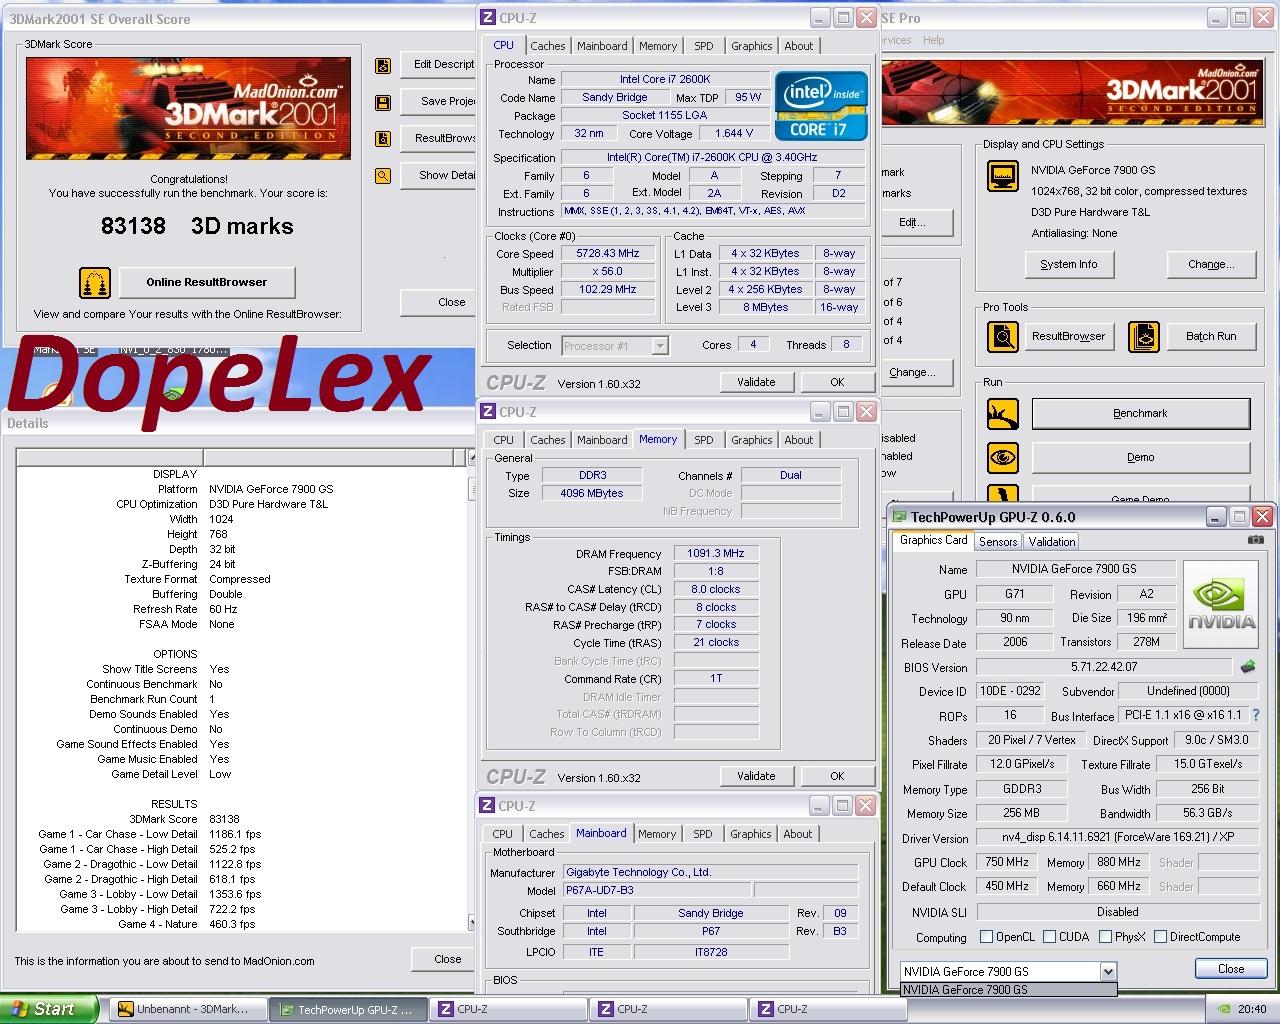Click the Change... button under display settings
The height and width of the screenshot is (1024, 1280).
point(1211,264)
